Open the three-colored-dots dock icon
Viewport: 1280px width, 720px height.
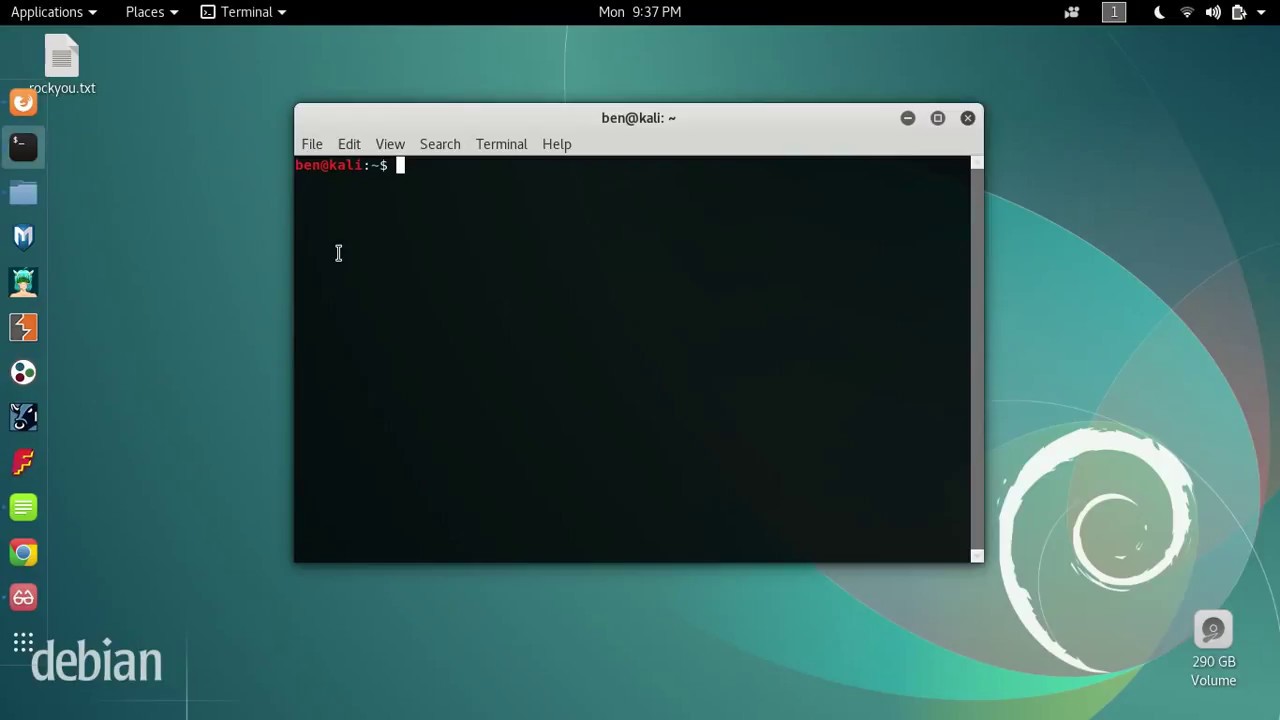coord(23,372)
